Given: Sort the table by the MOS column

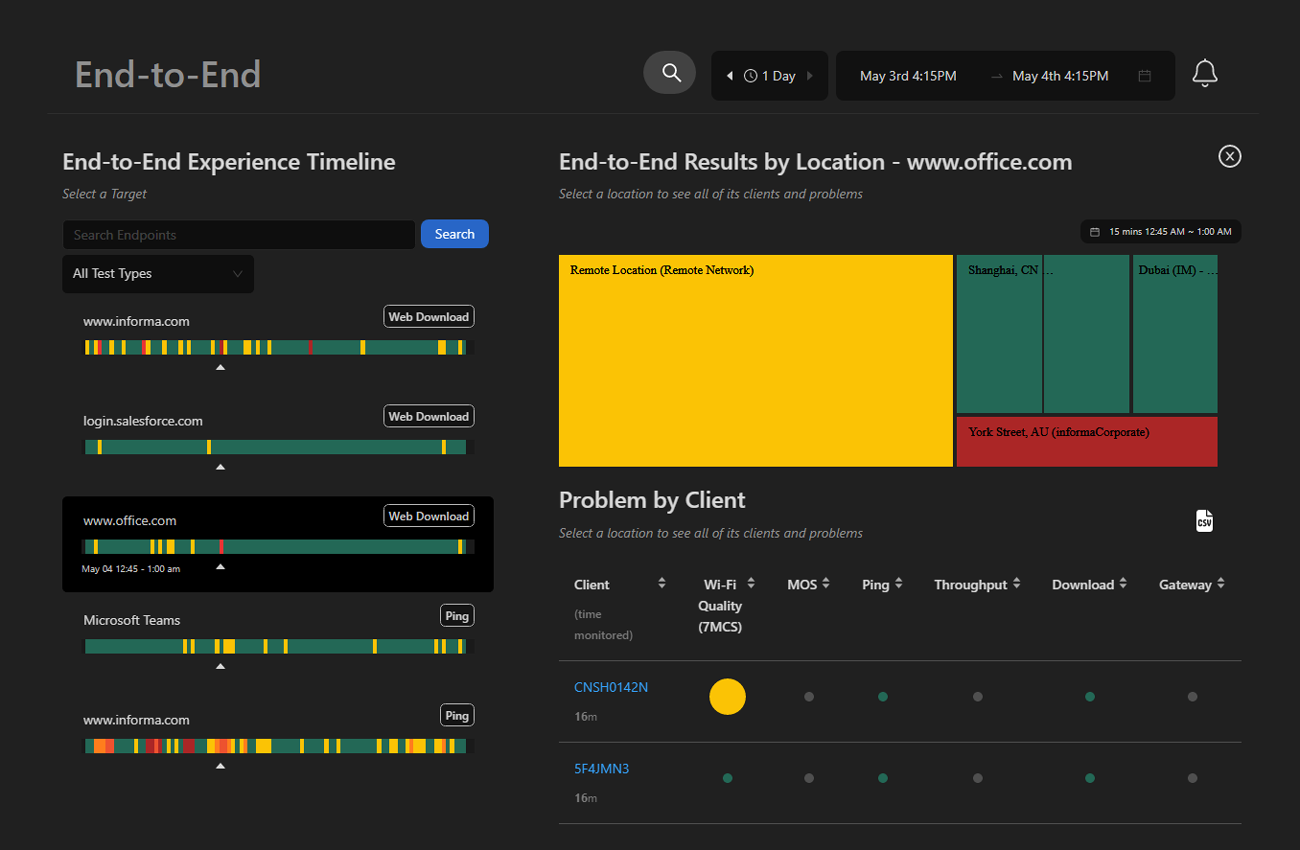Looking at the screenshot, I should [826, 583].
